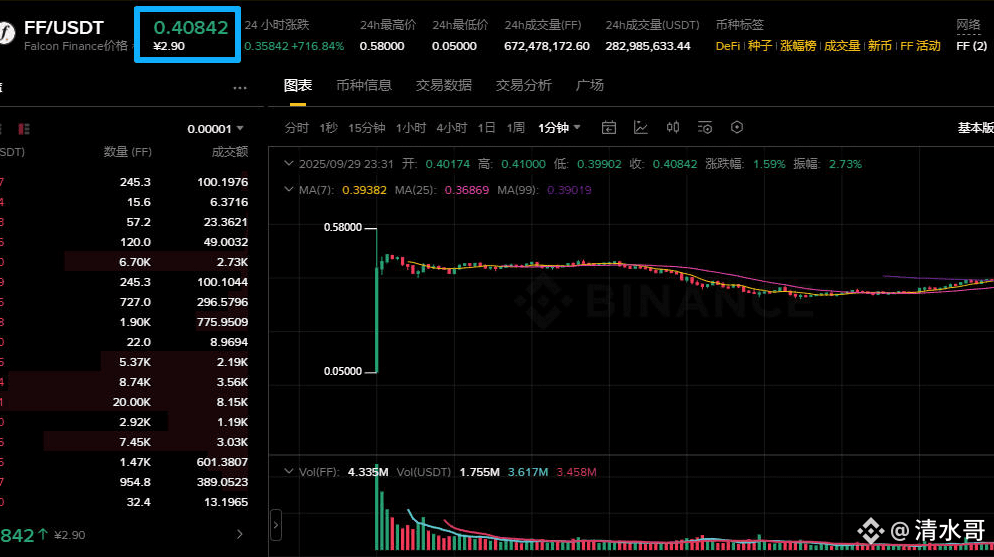Open the technical indicators list icon

tap(705, 128)
